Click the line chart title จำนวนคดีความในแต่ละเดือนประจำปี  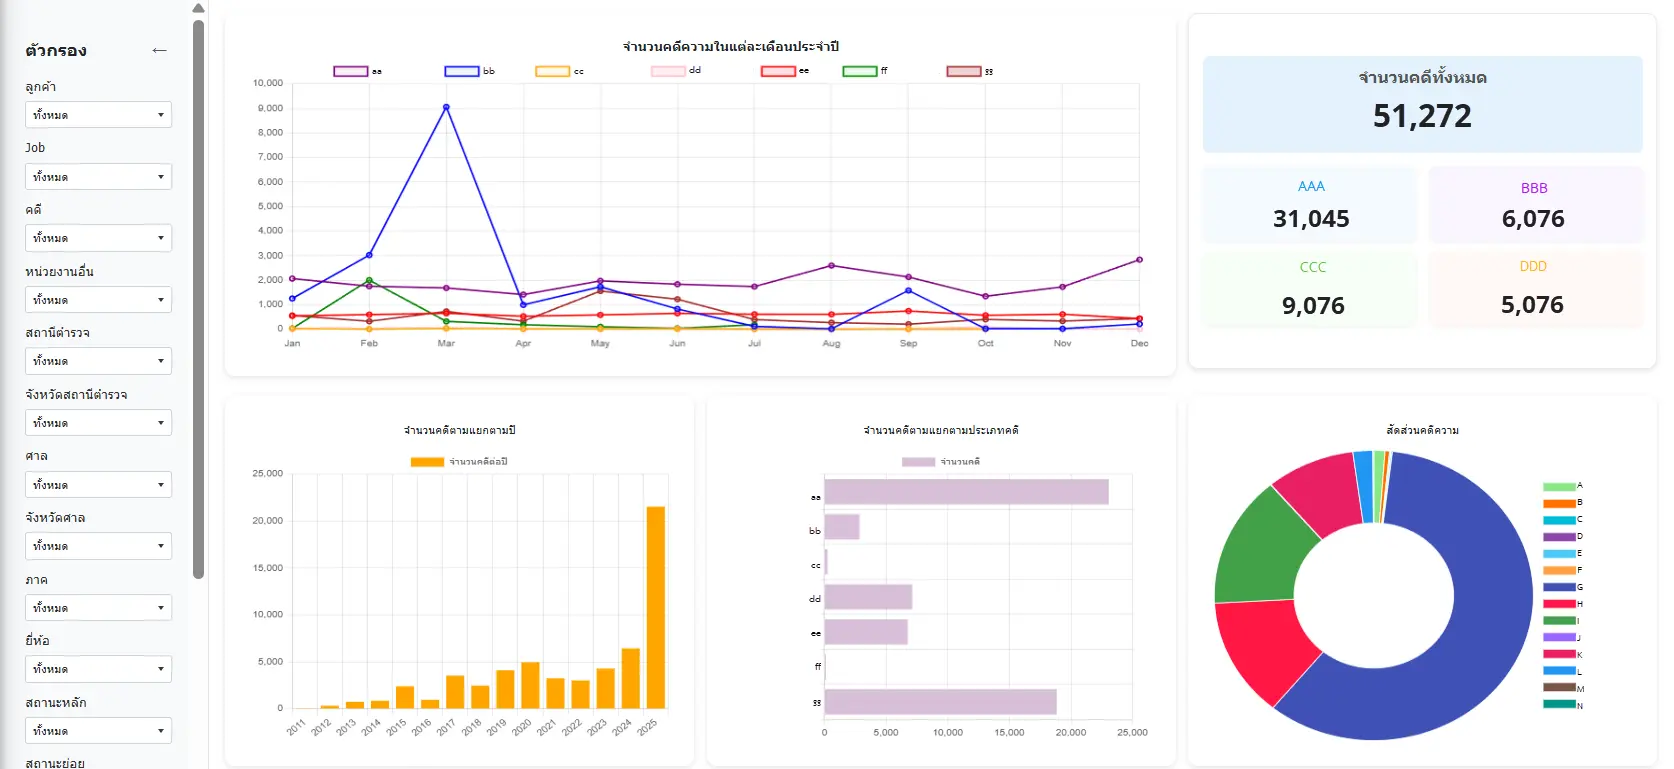point(731,47)
